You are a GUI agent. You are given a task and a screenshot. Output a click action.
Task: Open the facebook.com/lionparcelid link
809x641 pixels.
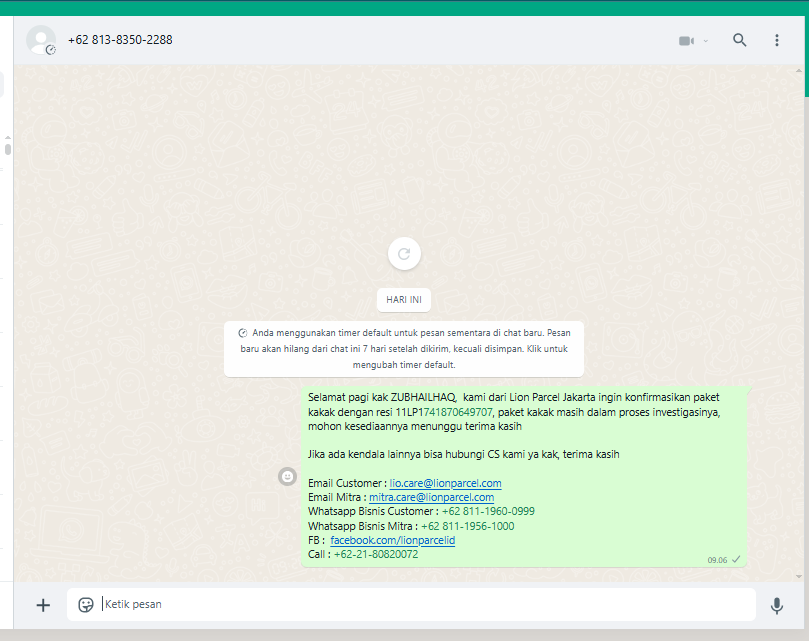[393, 540]
